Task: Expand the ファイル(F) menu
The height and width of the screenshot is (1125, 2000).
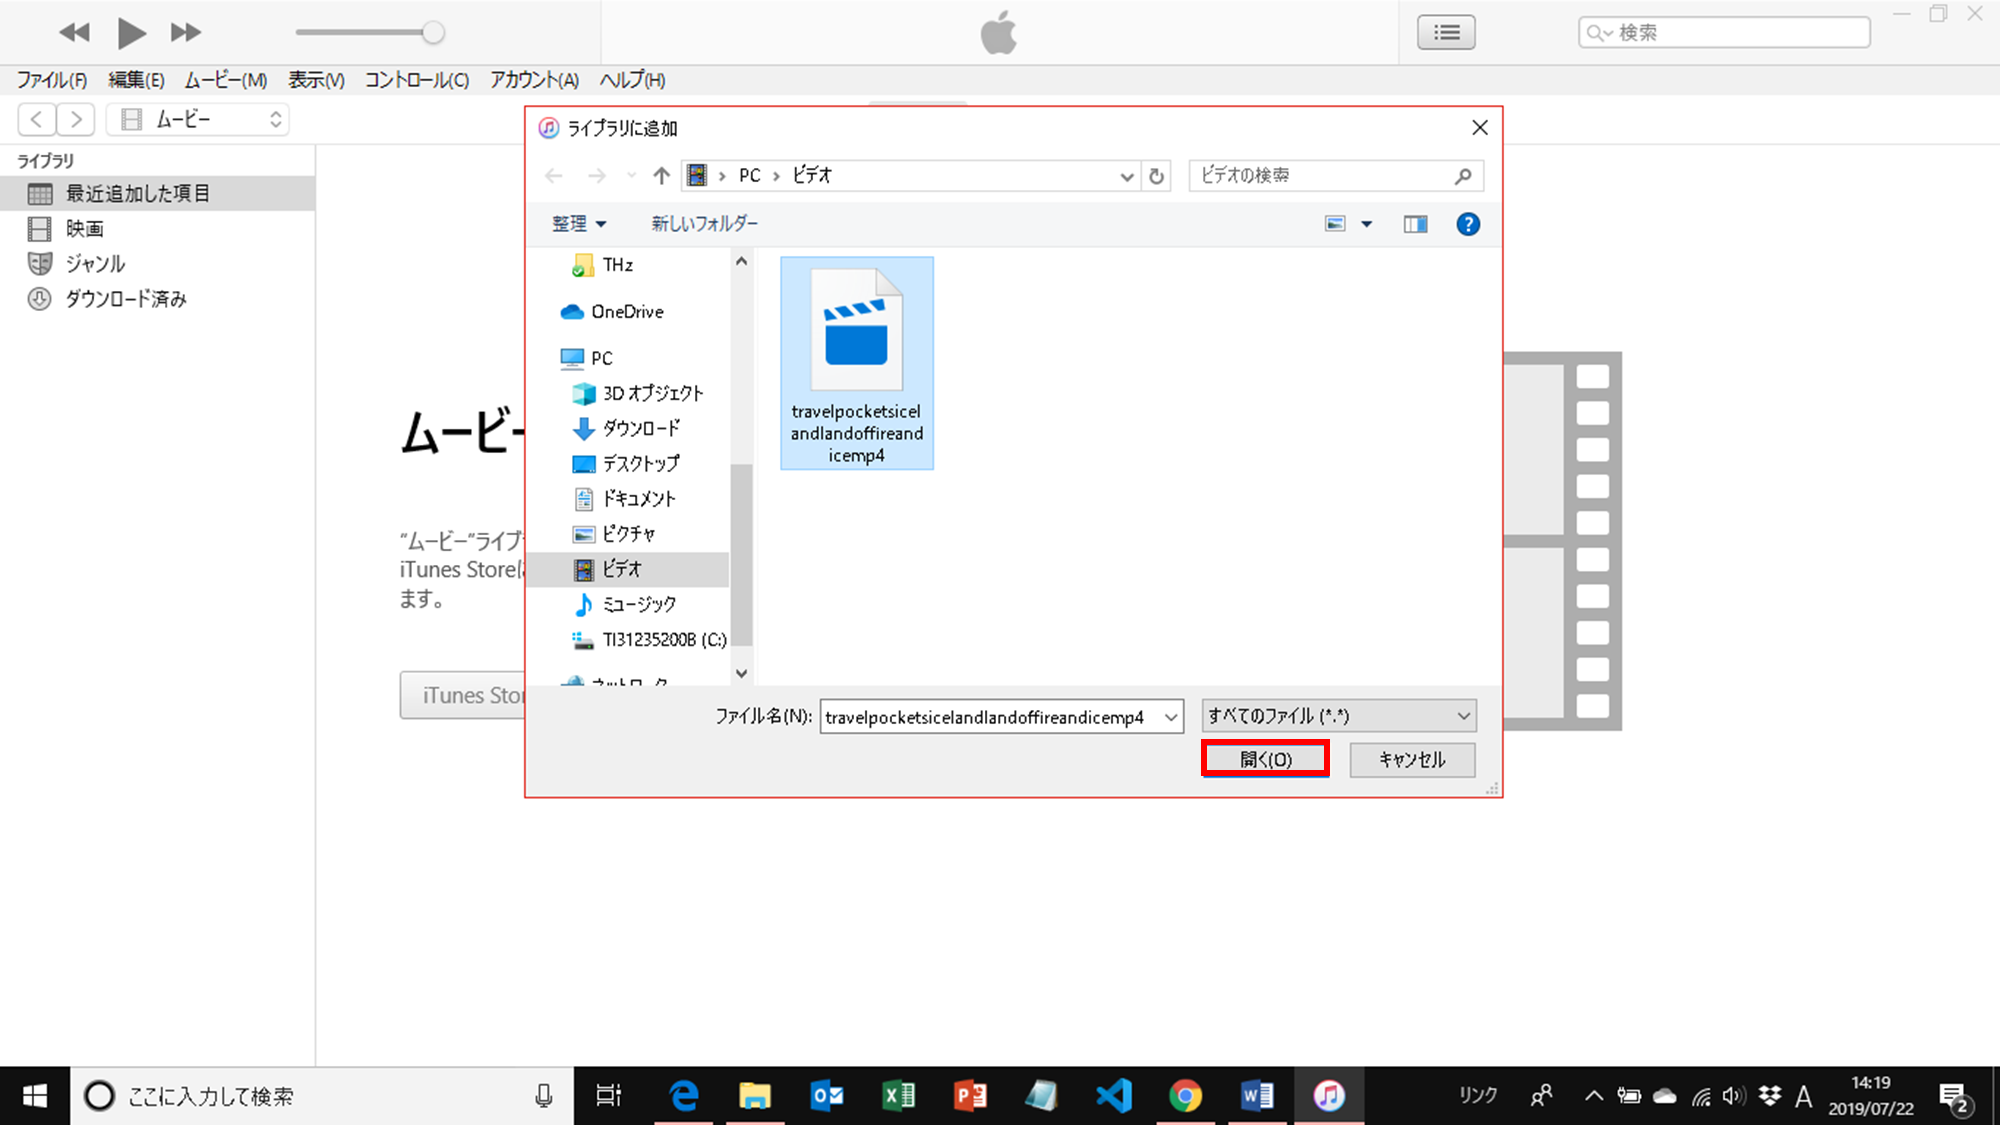Action: coord(49,78)
